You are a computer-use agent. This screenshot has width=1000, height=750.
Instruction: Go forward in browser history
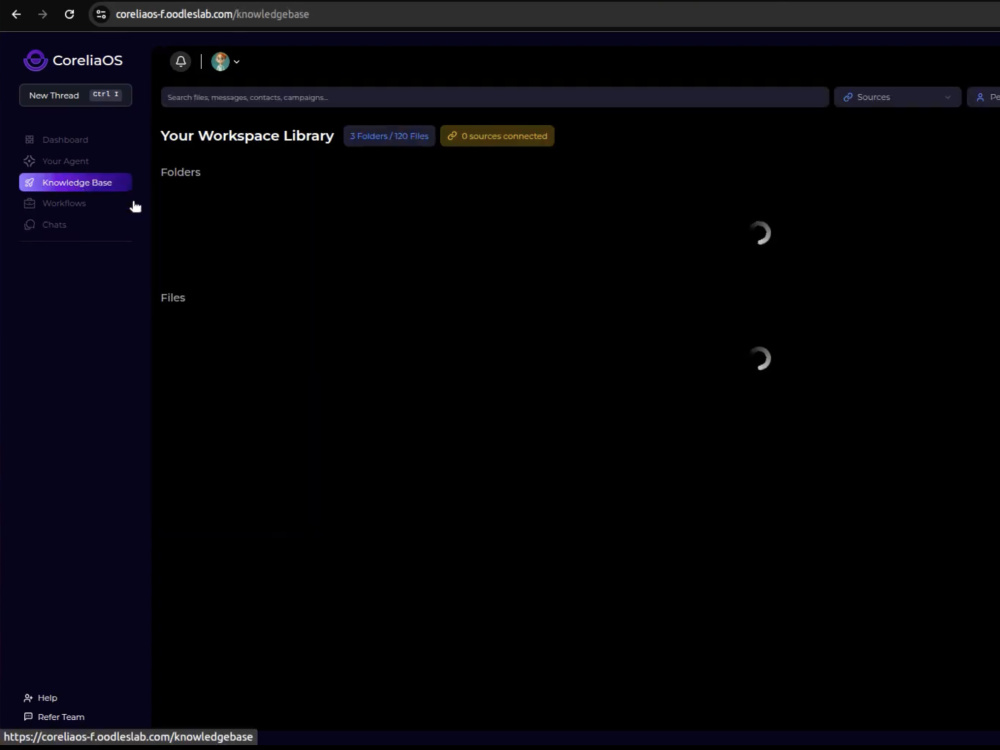point(43,14)
